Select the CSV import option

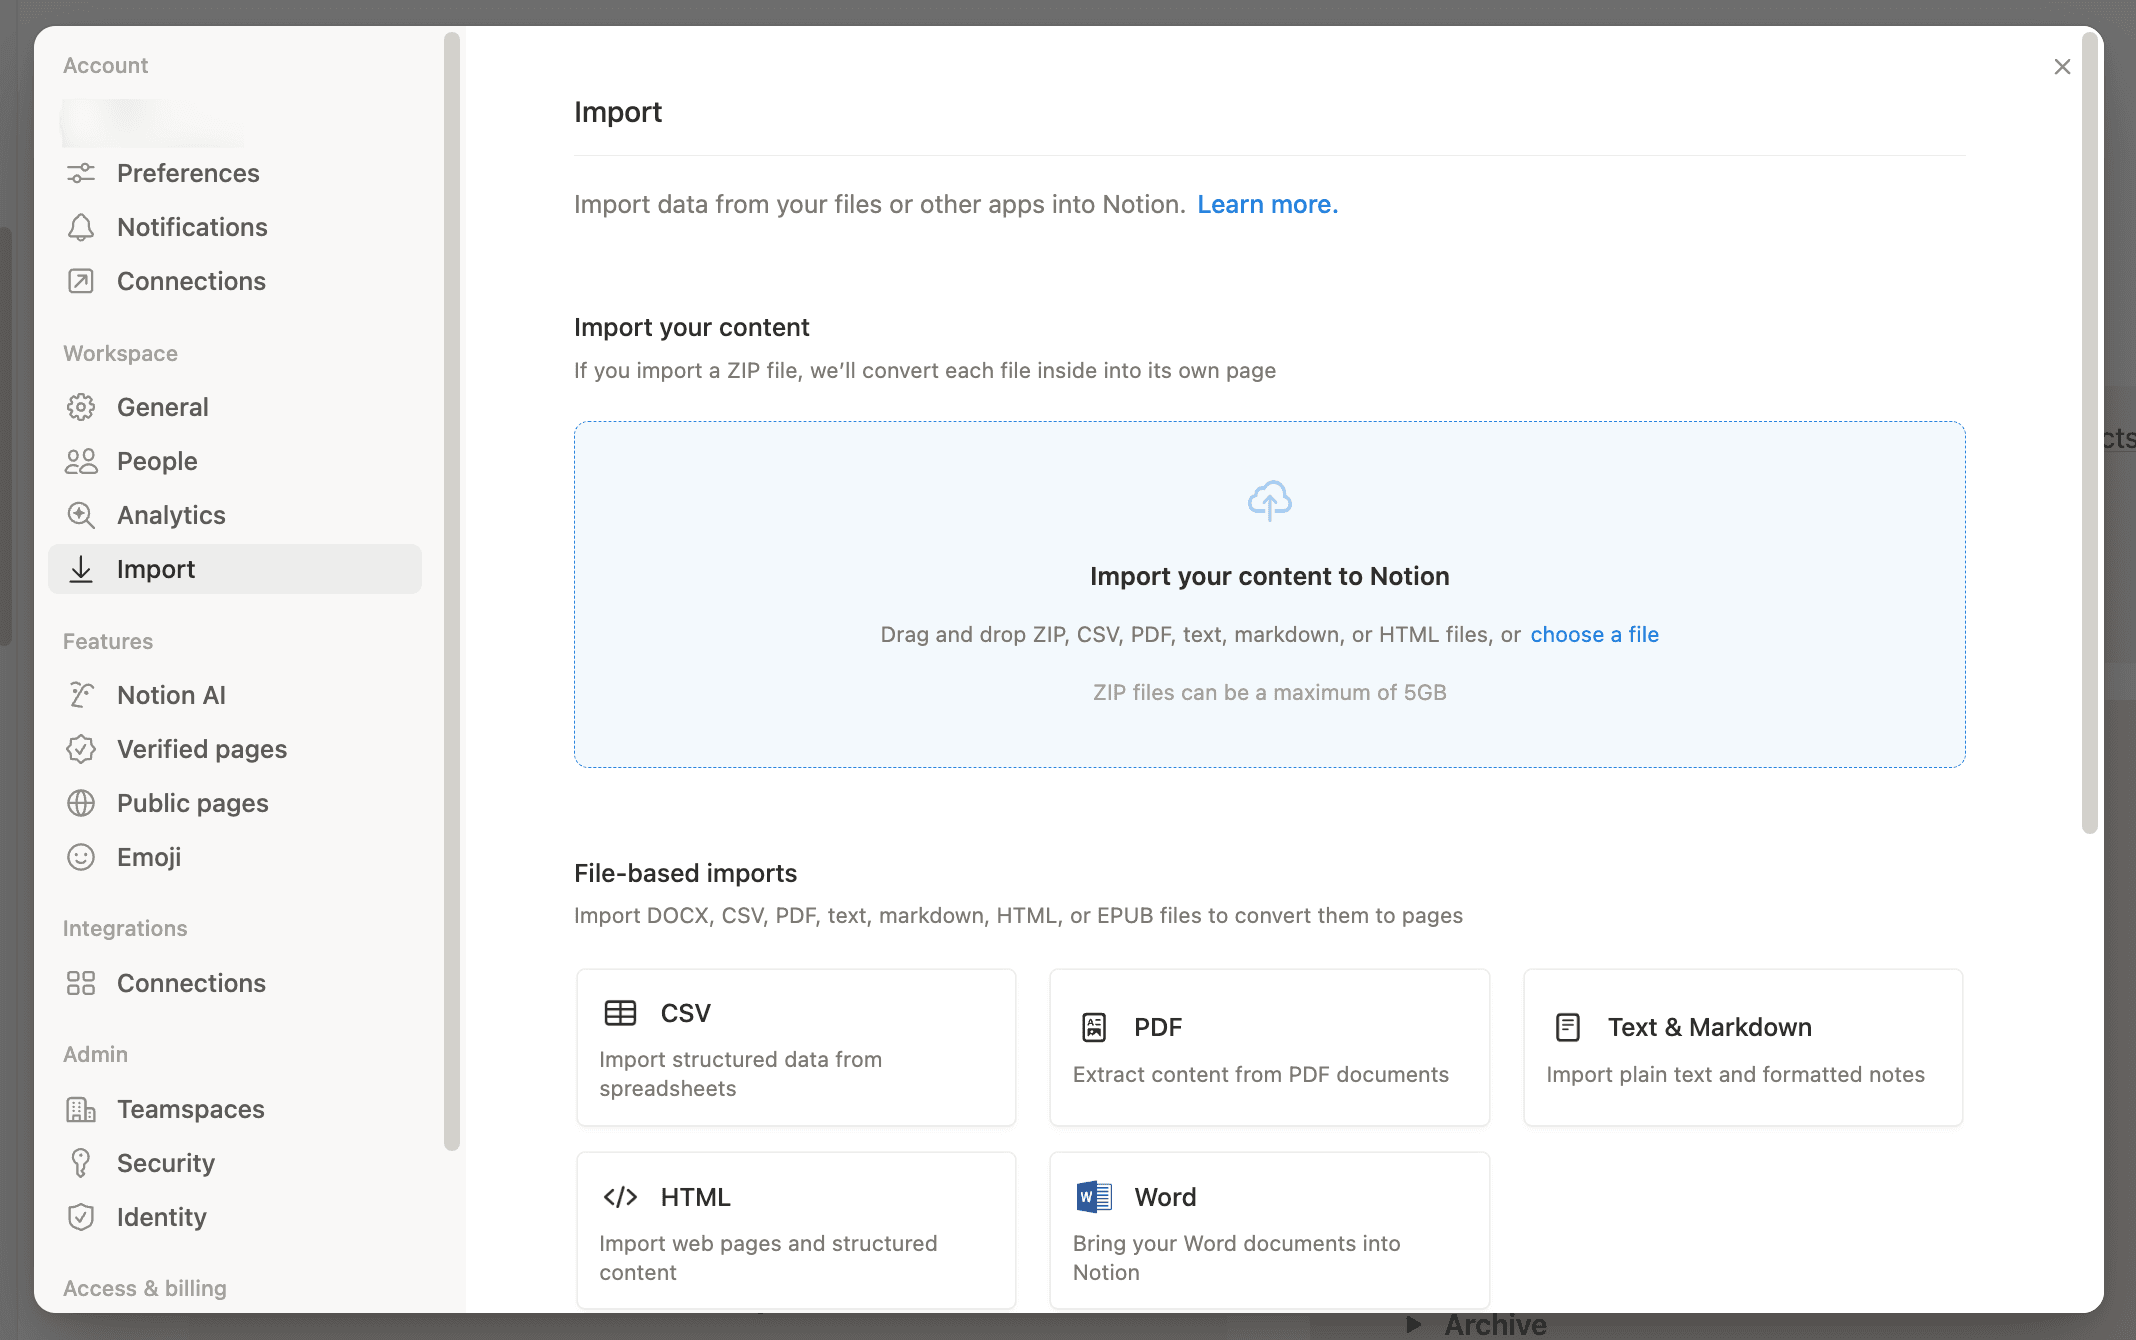coord(795,1047)
